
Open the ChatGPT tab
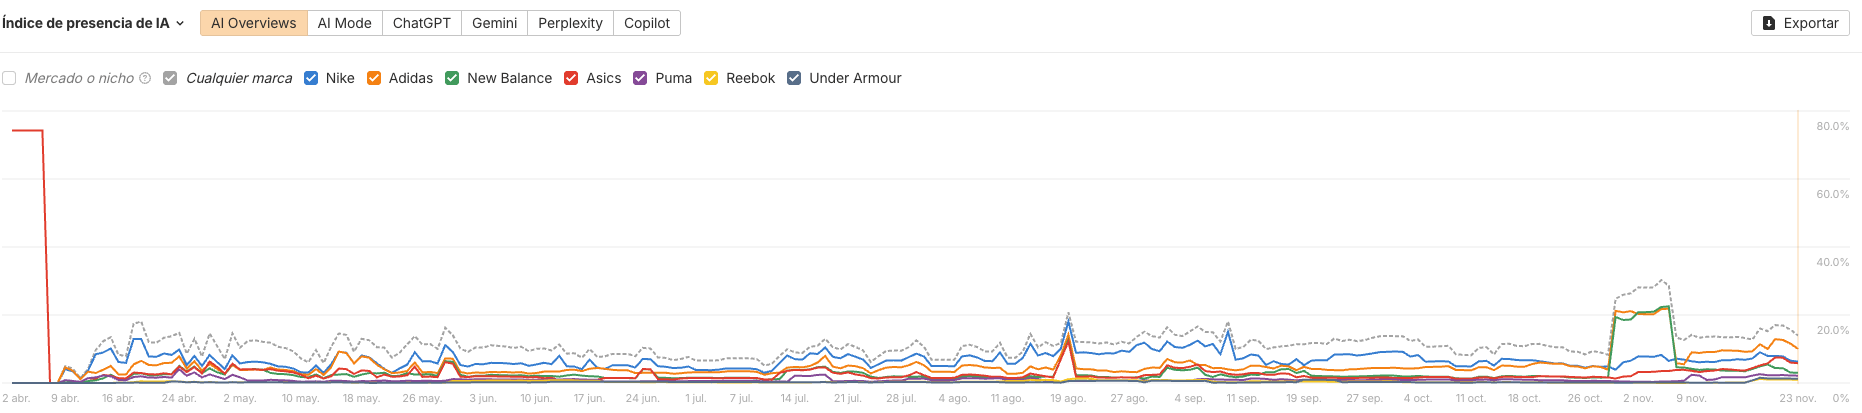(x=421, y=23)
